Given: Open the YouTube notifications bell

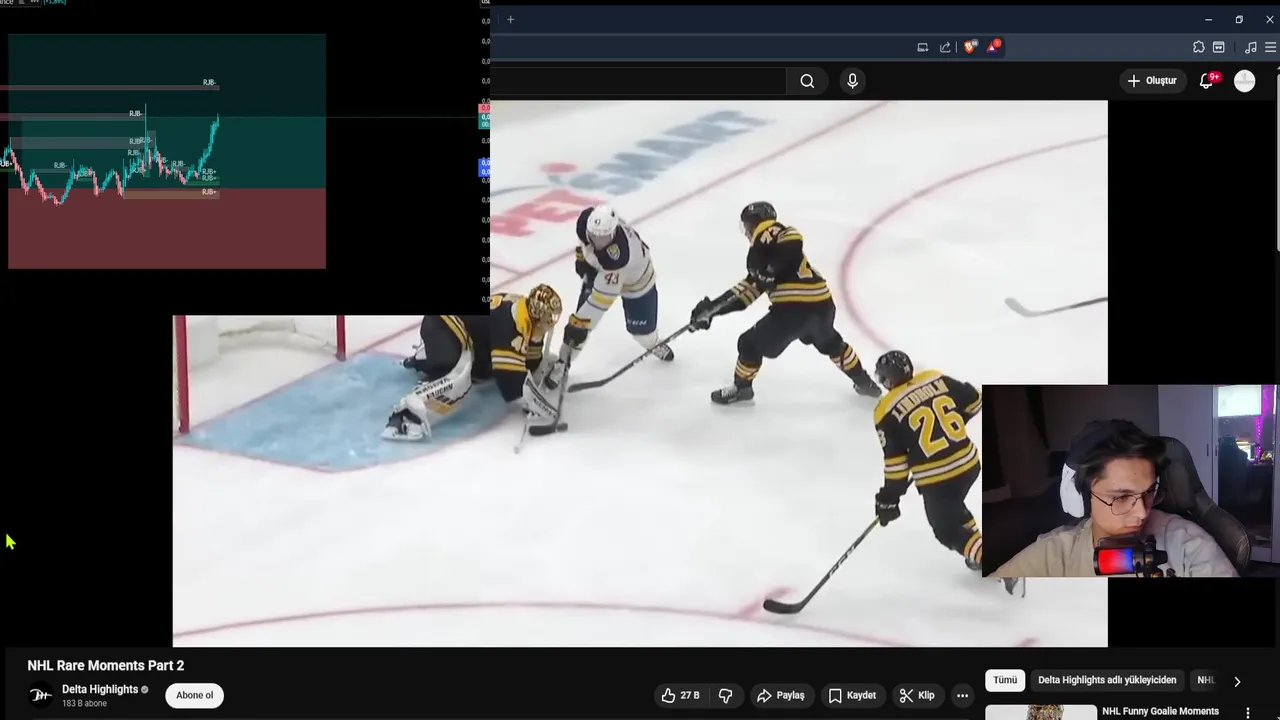Looking at the screenshot, I should coord(1206,81).
